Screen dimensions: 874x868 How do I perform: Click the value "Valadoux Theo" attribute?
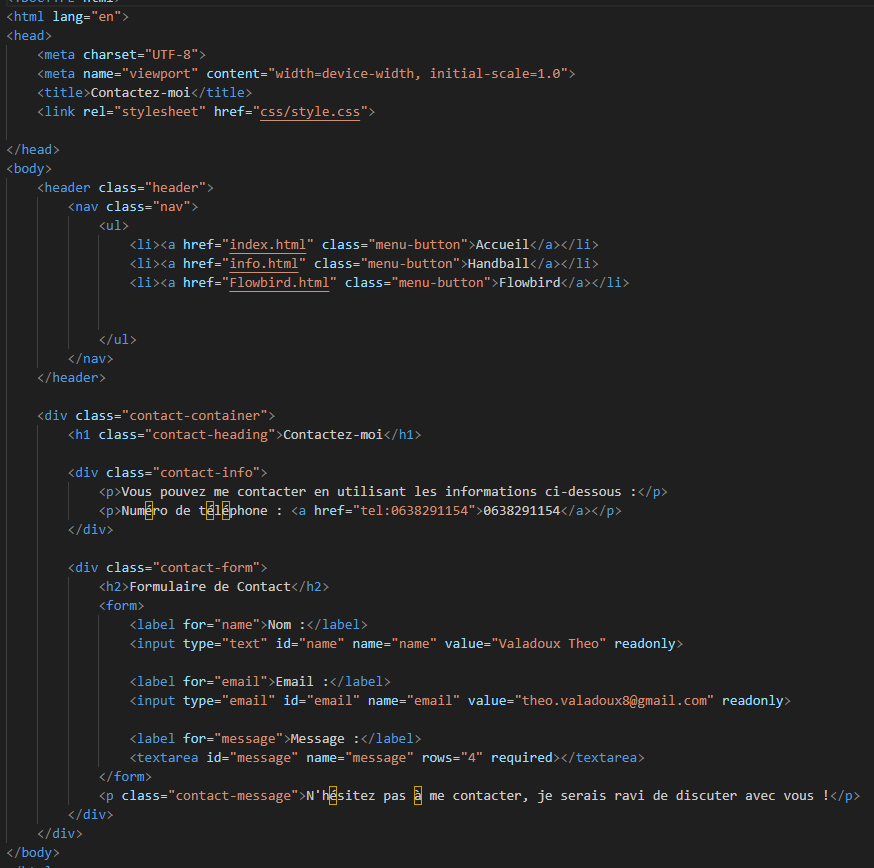point(526,644)
